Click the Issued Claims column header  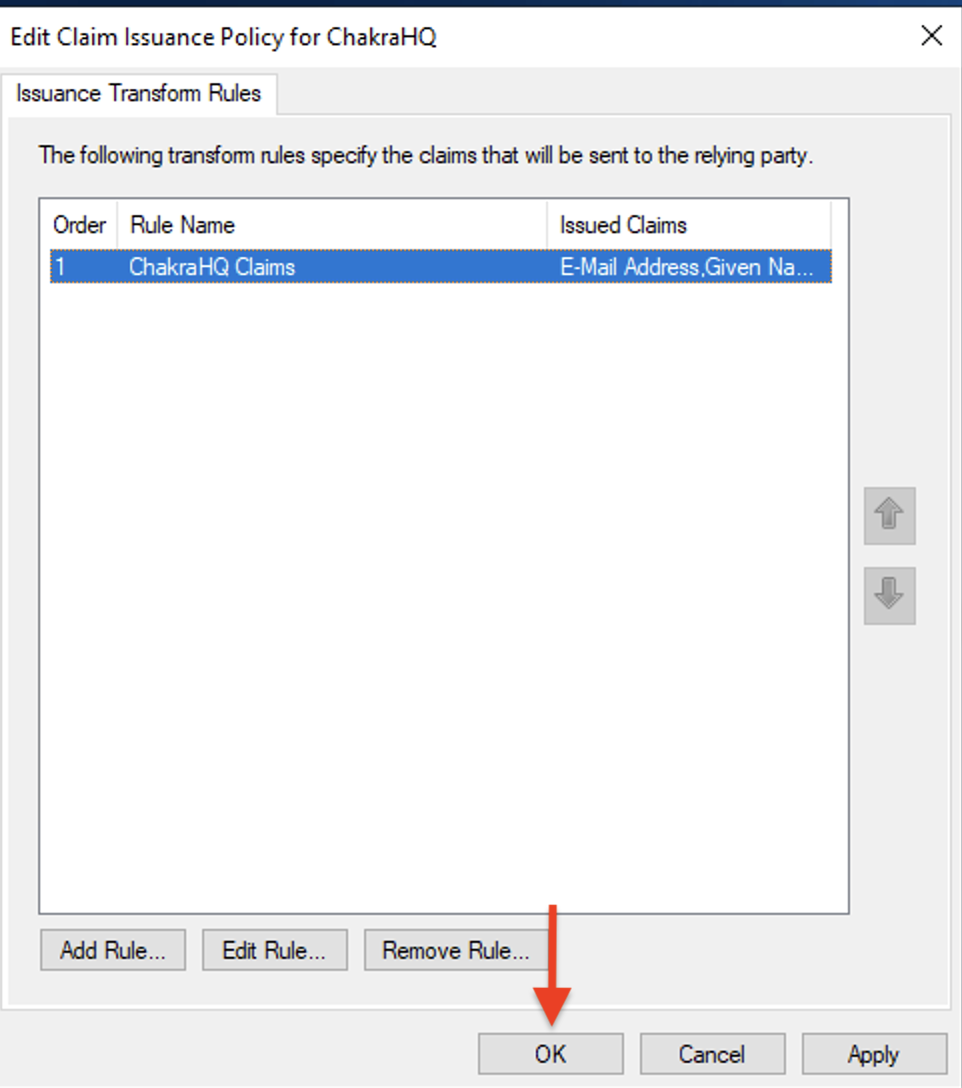(687, 225)
